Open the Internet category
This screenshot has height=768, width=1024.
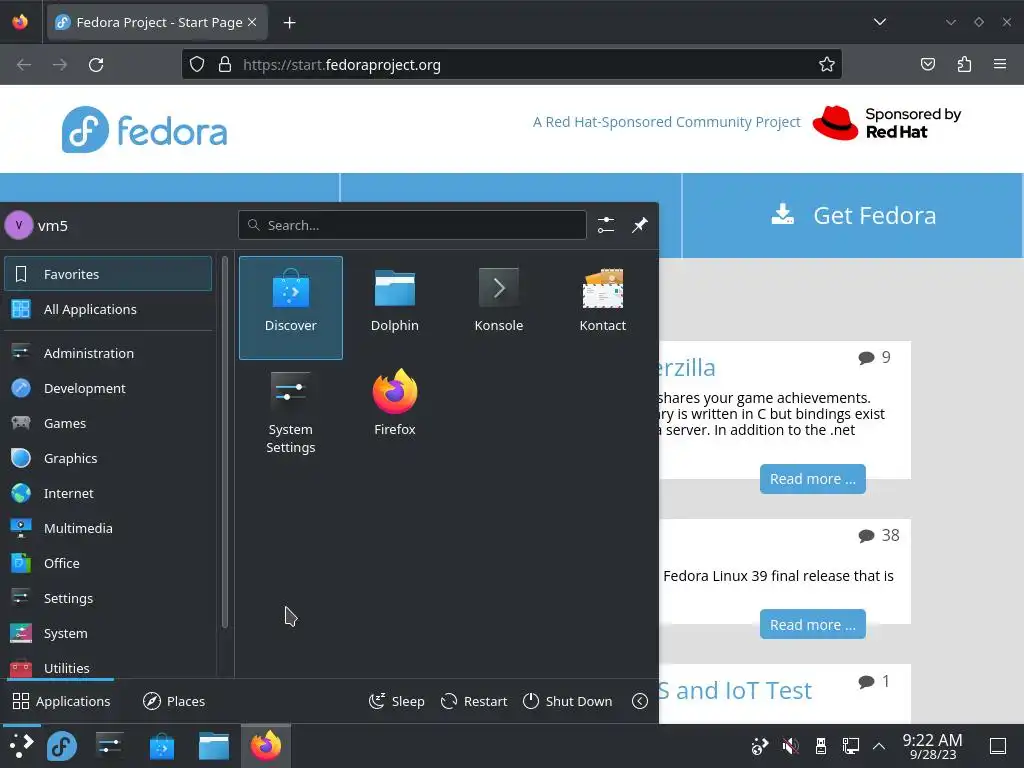tap(108, 493)
